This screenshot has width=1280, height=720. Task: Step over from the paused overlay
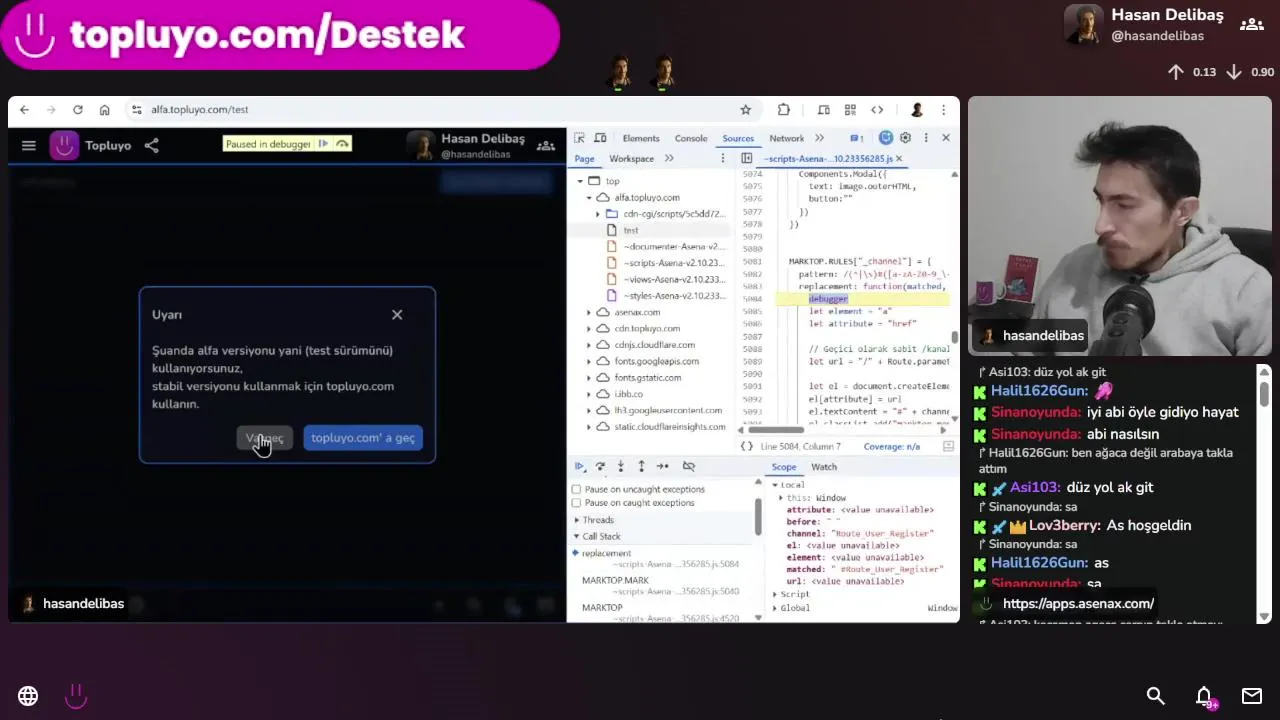(342, 144)
